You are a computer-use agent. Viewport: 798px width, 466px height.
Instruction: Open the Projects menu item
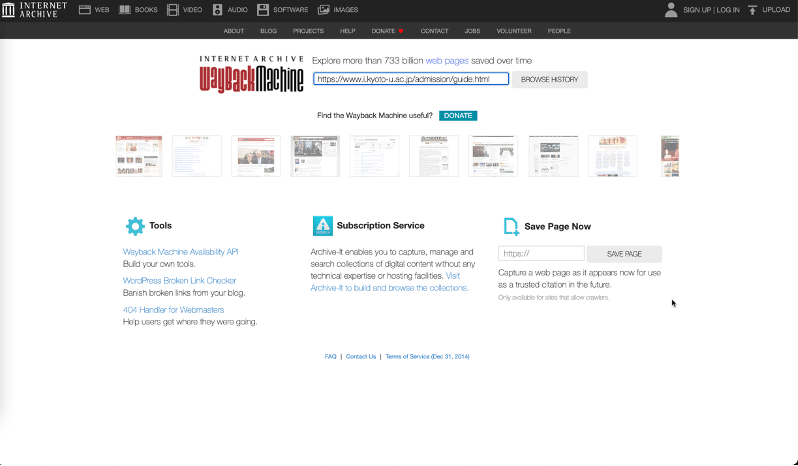pyautogui.click(x=308, y=31)
